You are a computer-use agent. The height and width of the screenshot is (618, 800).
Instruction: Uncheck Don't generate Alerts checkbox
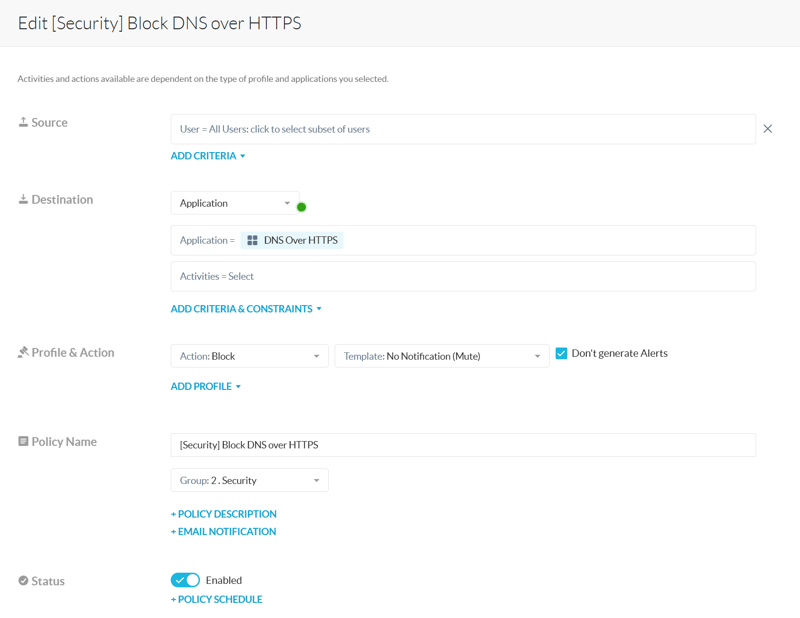point(561,353)
